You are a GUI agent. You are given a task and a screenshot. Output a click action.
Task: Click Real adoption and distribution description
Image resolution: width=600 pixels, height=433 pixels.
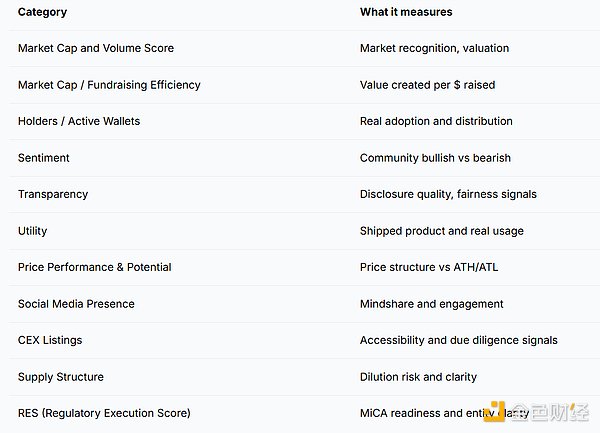coord(436,121)
